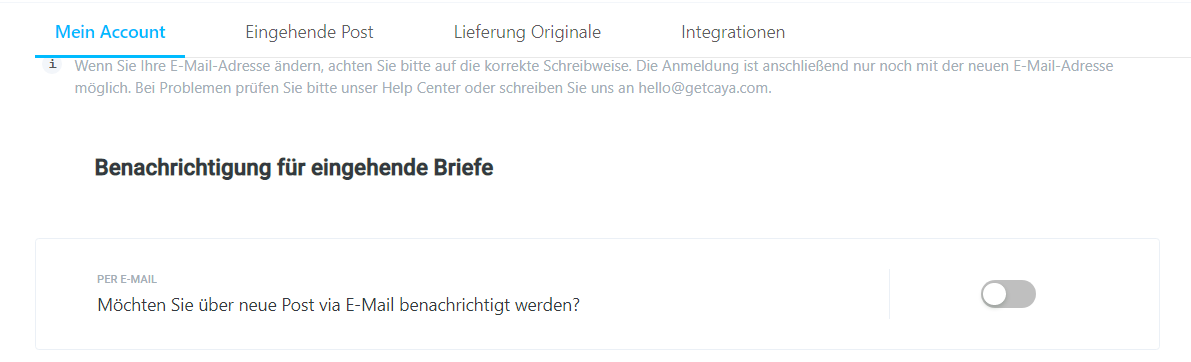This screenshot has height=362, width=1191.
Task: Click the white knob of the notification switch
Action: tap(995, 294)
